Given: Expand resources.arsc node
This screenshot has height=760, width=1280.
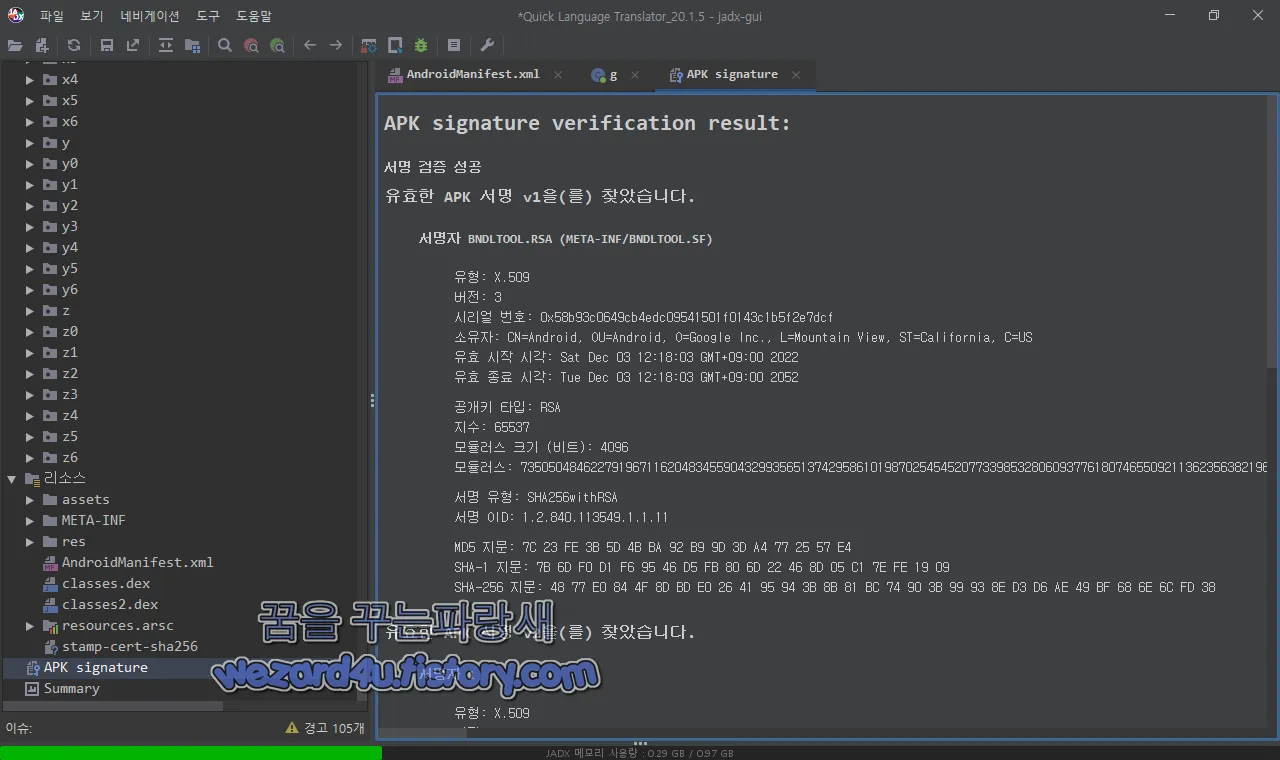Looking at the screenshot, I should point(30,625).
